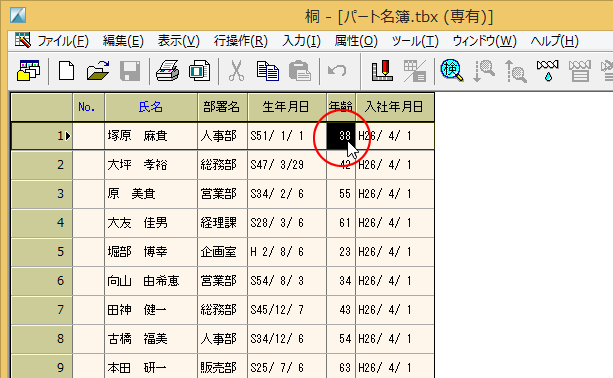The height and width of the screenshot is (378, 613).
Task: Click the file management cards toolbar icon
Action: [28, 71]
